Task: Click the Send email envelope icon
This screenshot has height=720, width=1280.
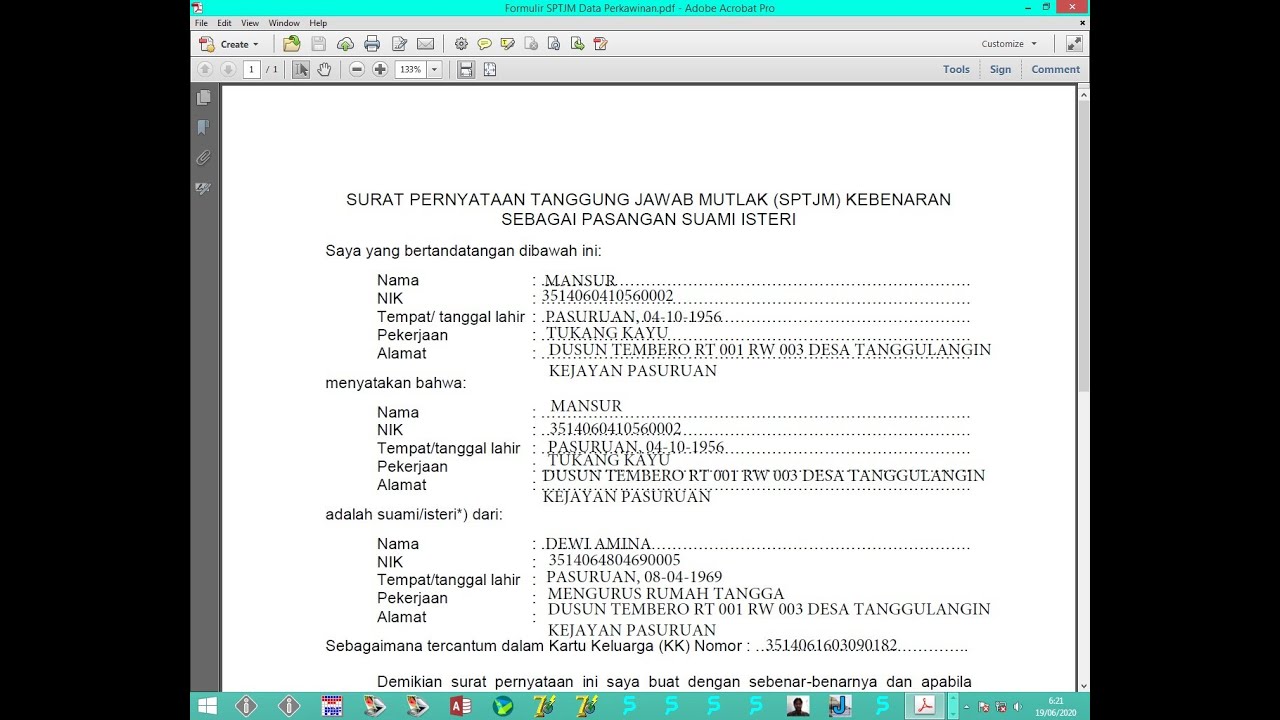Action: pos(425,43)
